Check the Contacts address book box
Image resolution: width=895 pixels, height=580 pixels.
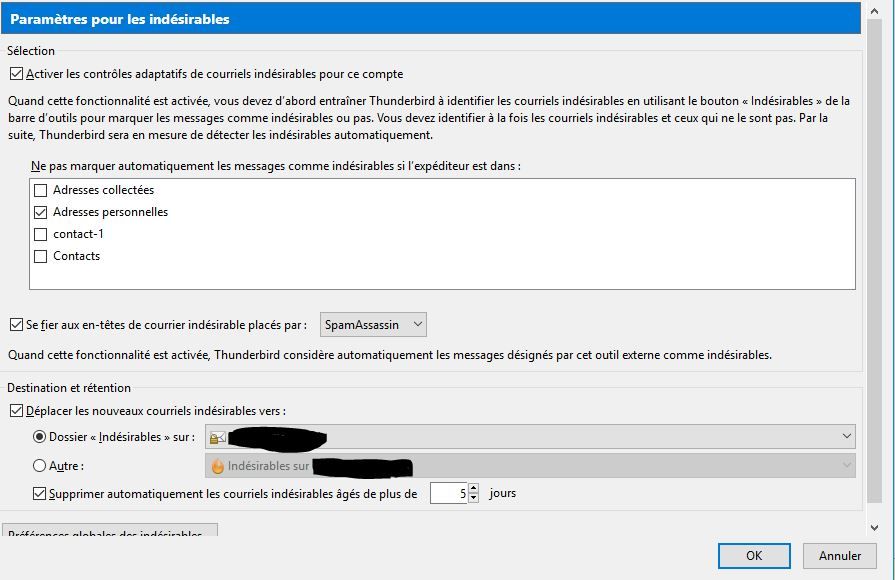pyautogui.click(x=41, y=256)
